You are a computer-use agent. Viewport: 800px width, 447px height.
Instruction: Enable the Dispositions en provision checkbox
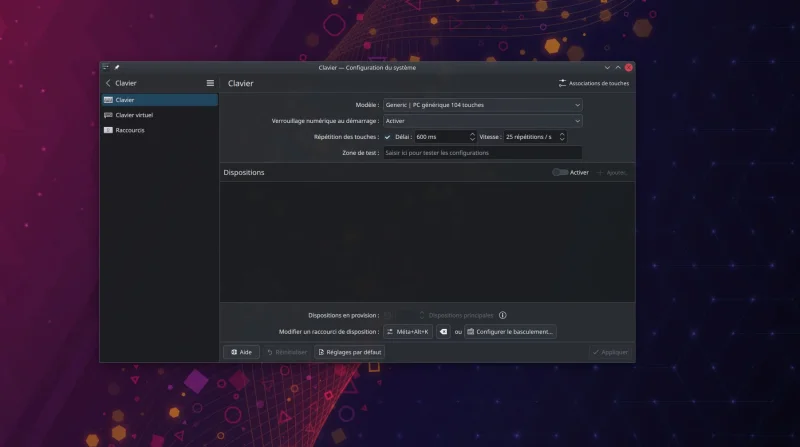coord(388,315)
